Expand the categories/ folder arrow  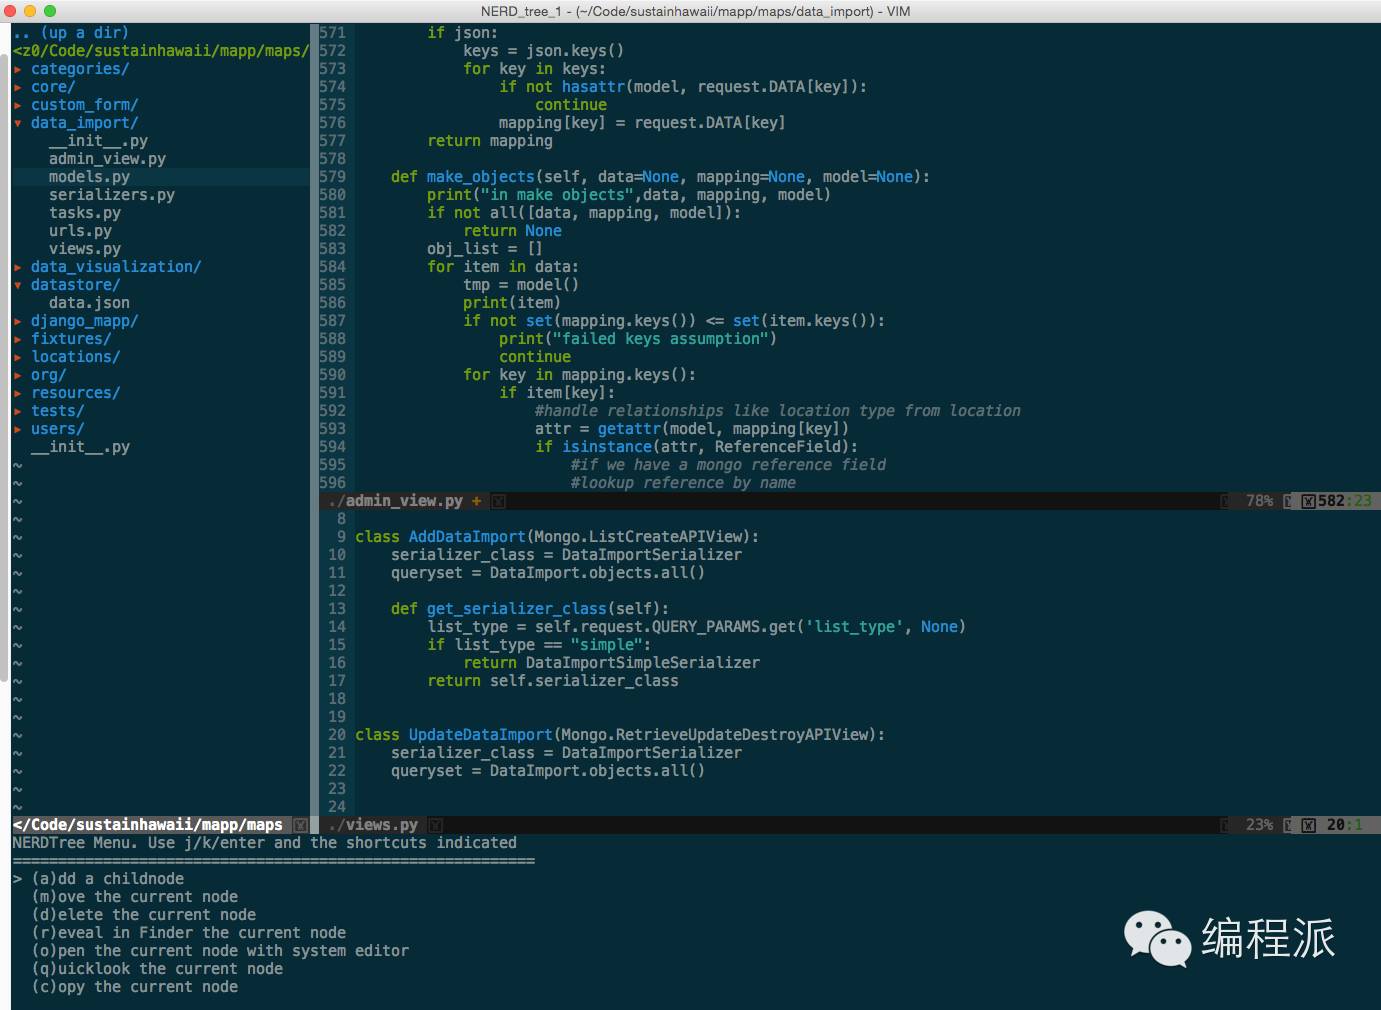coord(18,69)
